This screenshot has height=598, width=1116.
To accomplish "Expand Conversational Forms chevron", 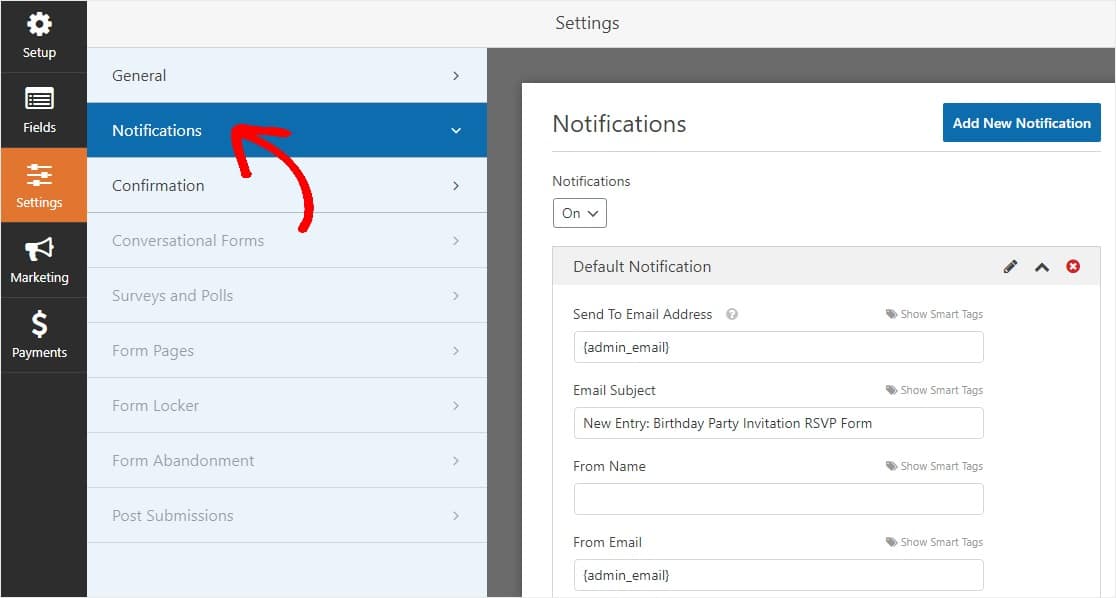I will (x=456, y=241).
